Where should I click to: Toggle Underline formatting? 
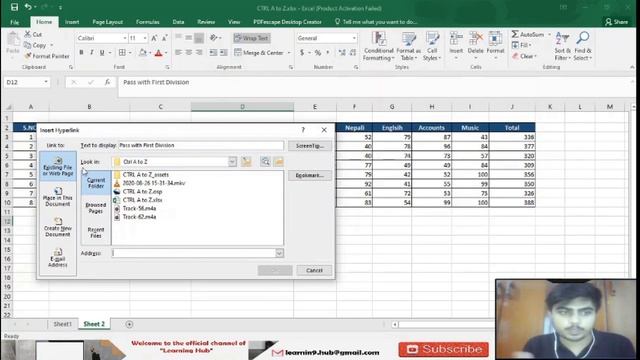[102, 53]
